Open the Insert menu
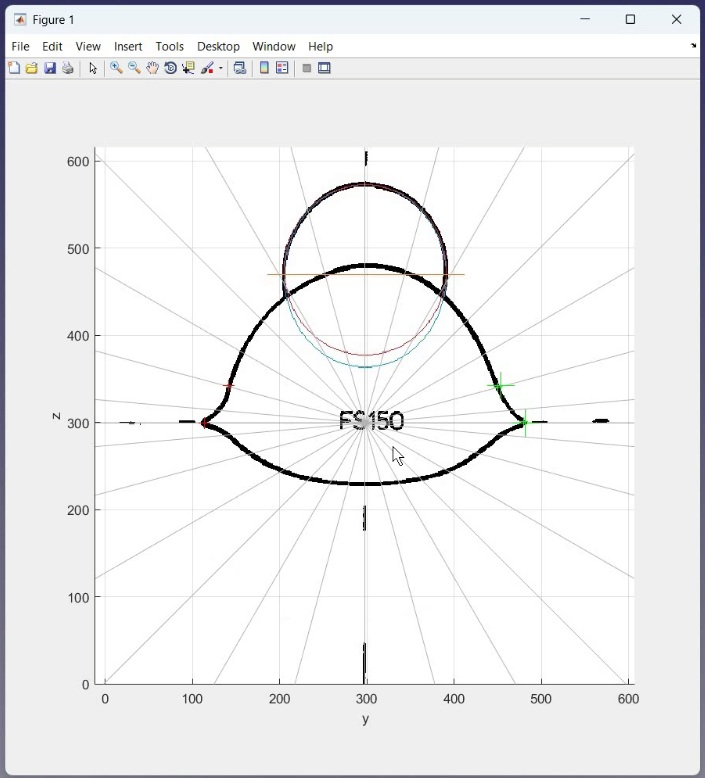 128,46
